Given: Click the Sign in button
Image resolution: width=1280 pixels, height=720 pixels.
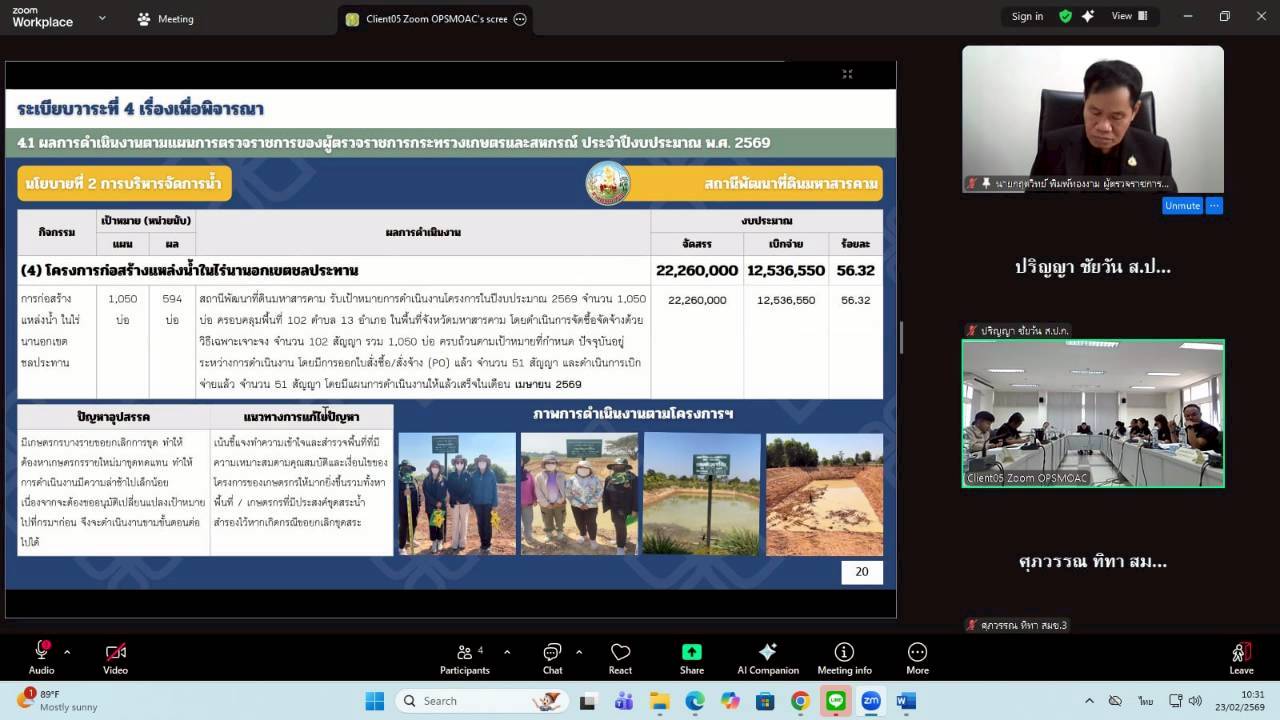Looking at the screenshot, I should click(1027, 16).
